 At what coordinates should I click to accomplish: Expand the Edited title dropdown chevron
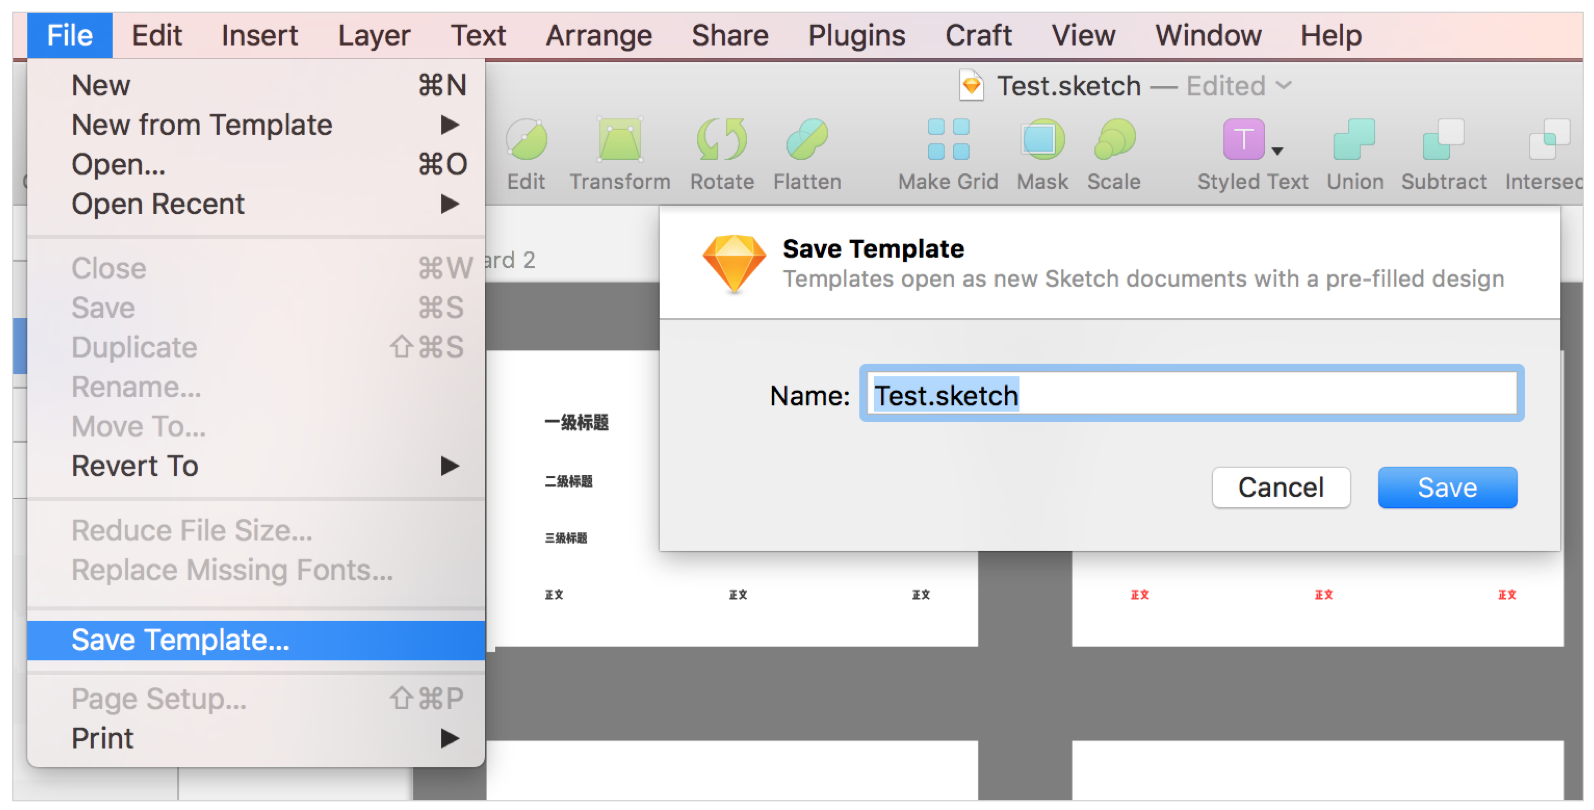pos(1284,86)
